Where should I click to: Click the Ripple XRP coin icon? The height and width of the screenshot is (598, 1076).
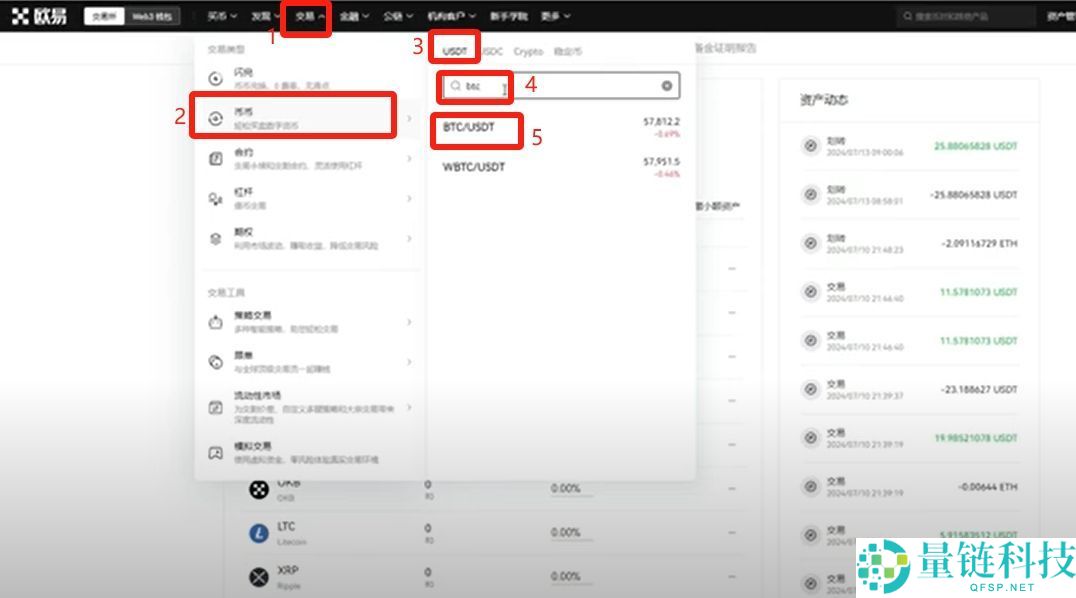tap(257, 575)
